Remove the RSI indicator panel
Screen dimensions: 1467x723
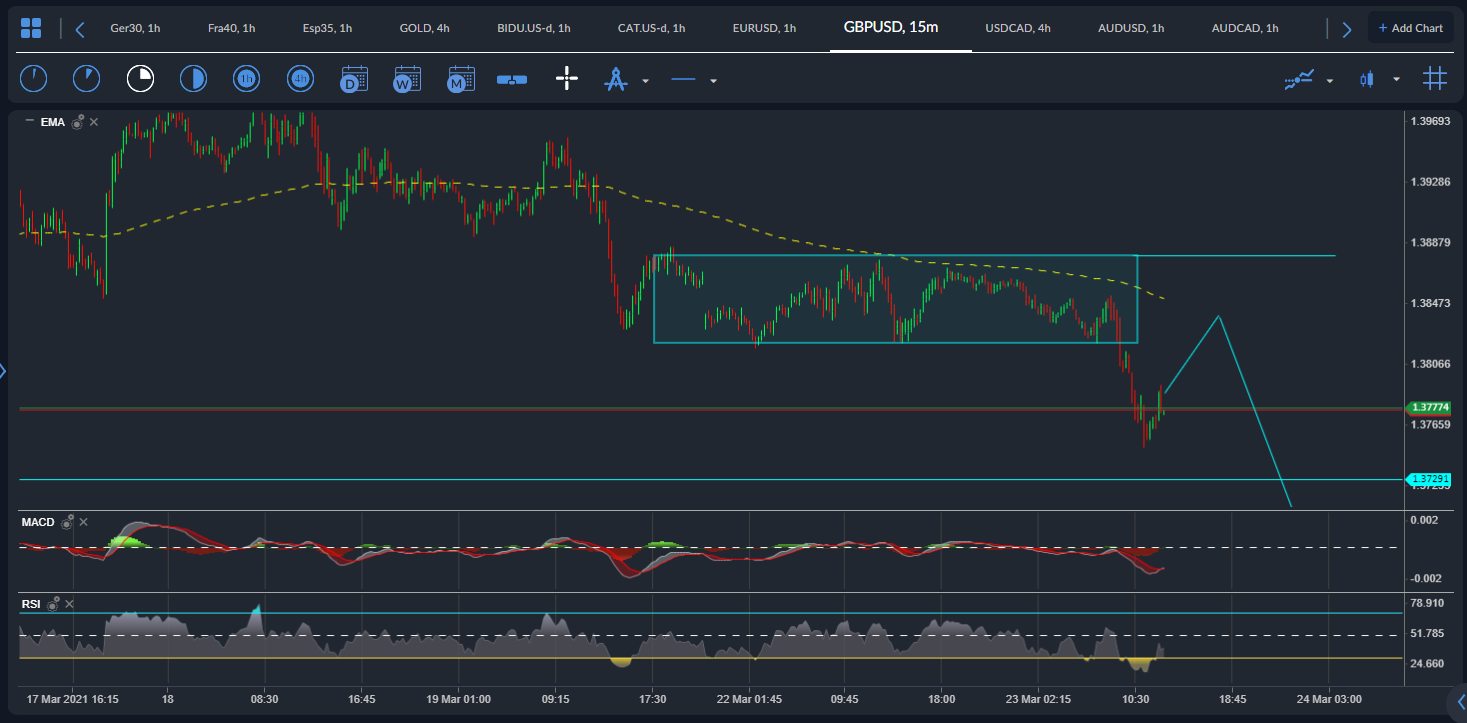click(x=70, y=604)
